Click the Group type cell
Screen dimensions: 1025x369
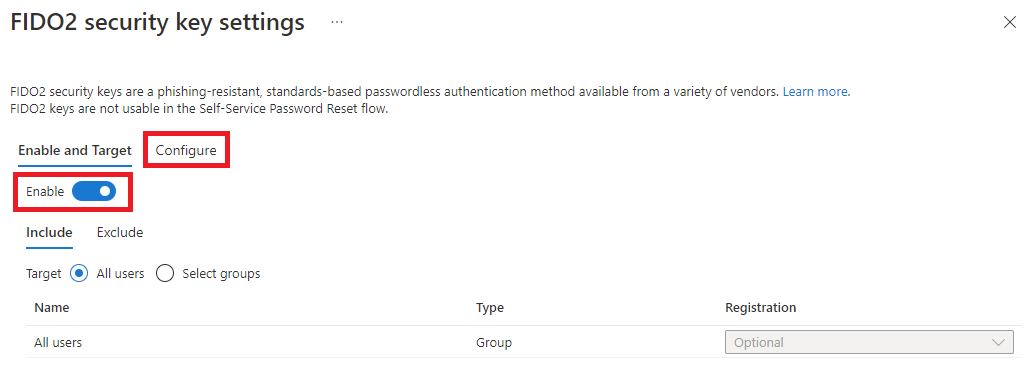494,342
